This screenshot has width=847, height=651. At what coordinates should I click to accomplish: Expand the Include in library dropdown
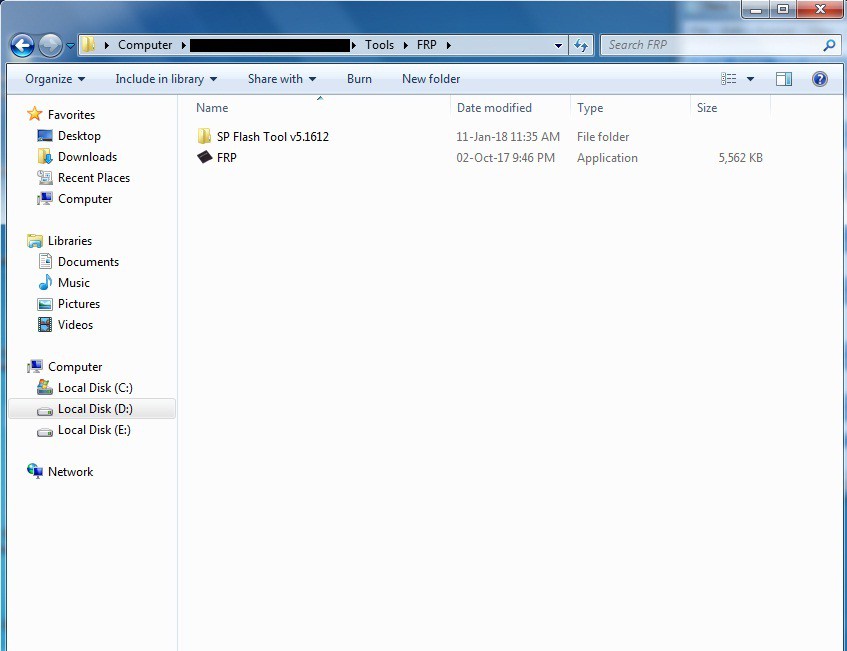tap(166, 79)
